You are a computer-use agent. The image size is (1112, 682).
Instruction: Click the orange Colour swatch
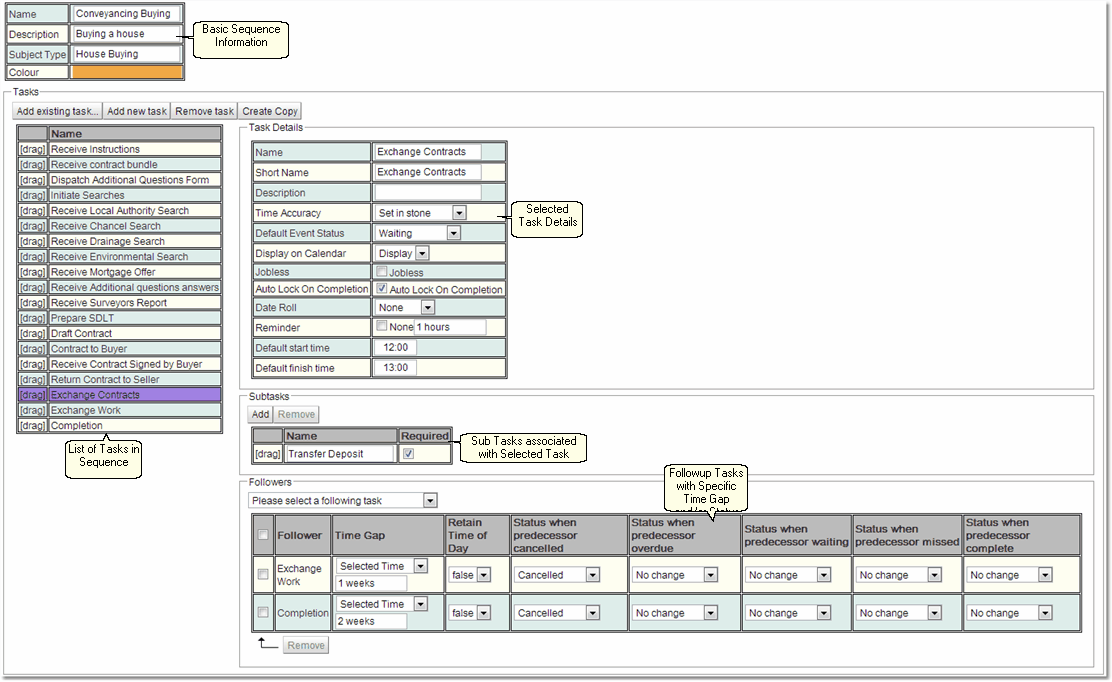click(127, 72)
